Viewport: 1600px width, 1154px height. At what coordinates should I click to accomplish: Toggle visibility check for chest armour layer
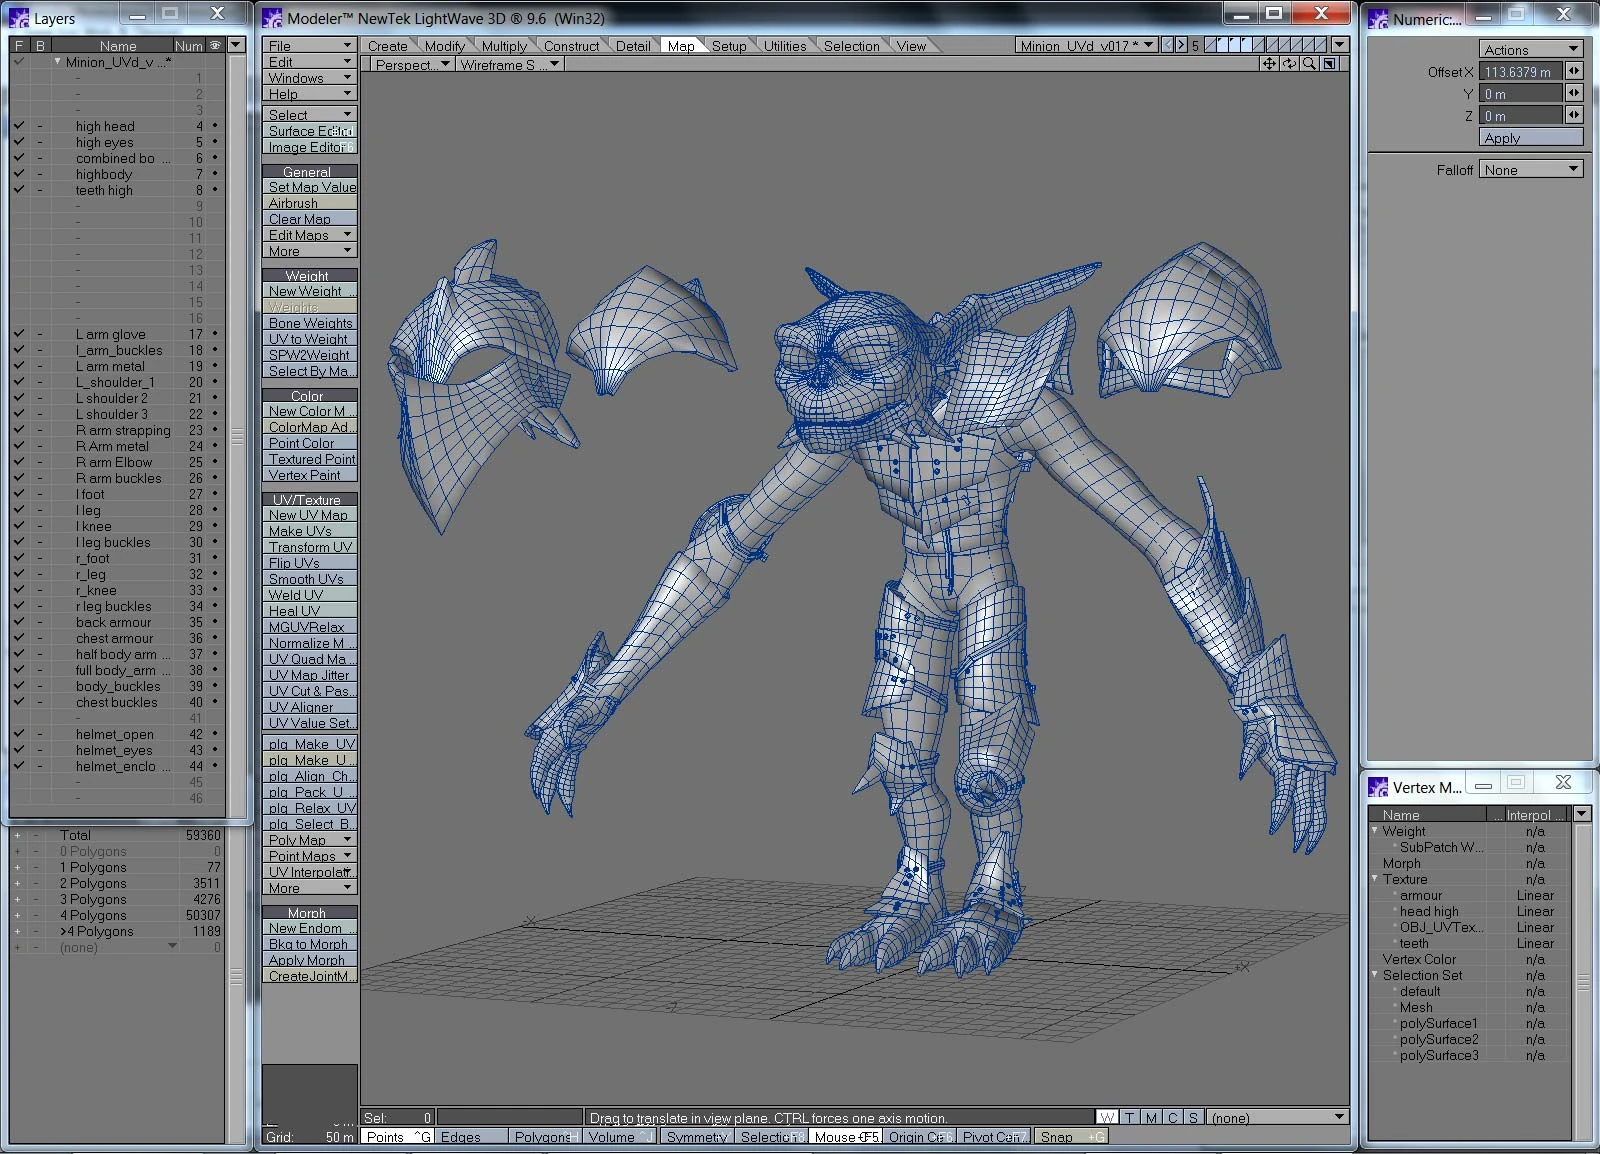(18, 638)
